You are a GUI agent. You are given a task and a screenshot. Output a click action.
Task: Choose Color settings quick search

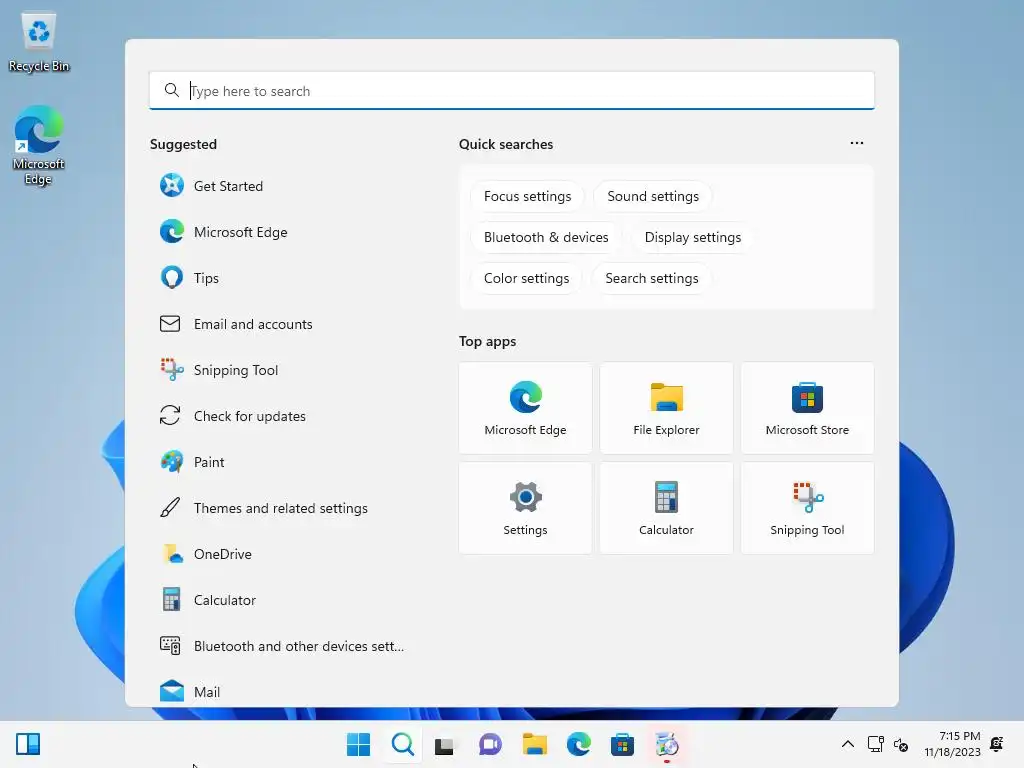coord(526,278)
